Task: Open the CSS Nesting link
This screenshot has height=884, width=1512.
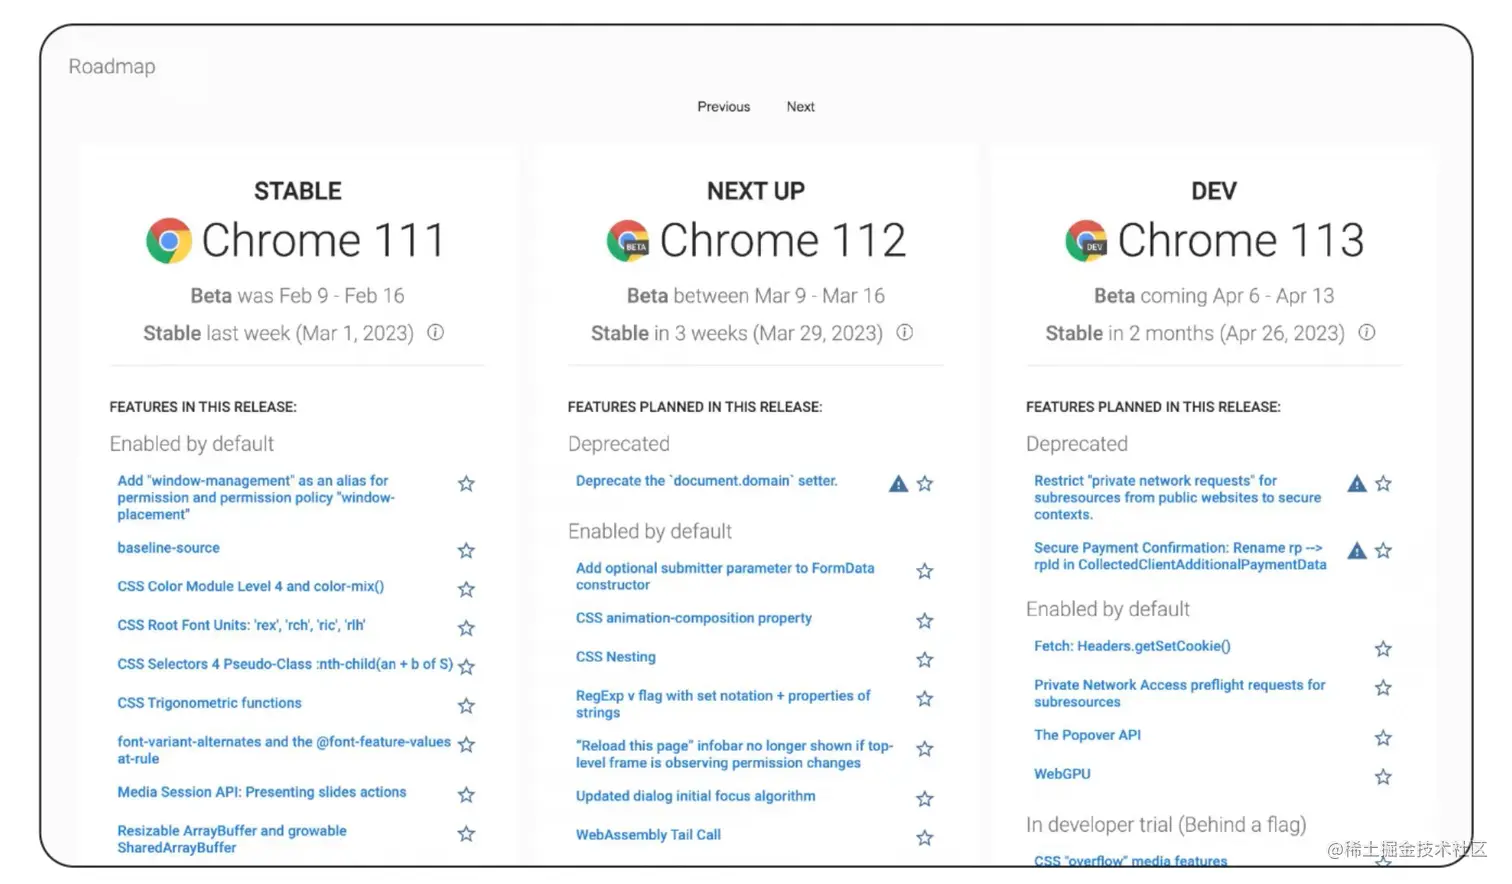Action: coord(616,657)
